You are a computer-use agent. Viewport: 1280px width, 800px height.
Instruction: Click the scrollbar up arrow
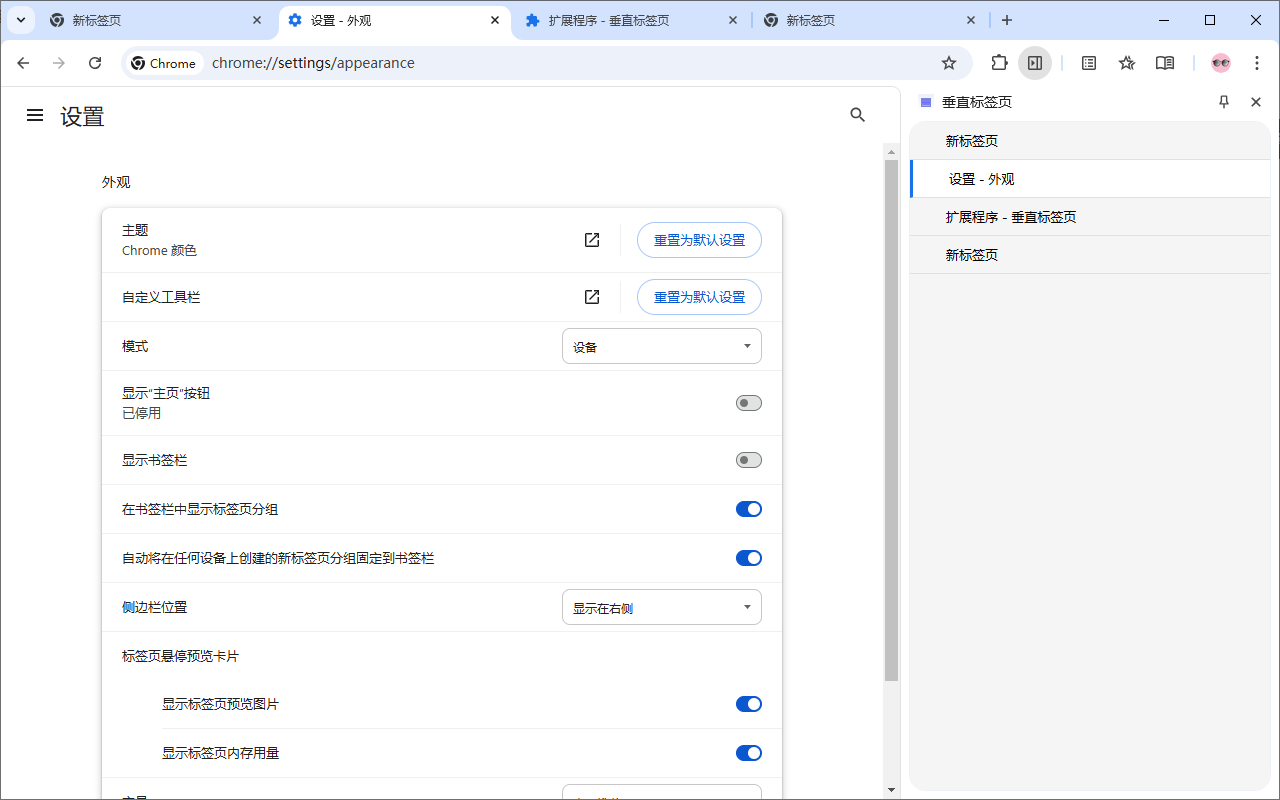pos(892,151)
